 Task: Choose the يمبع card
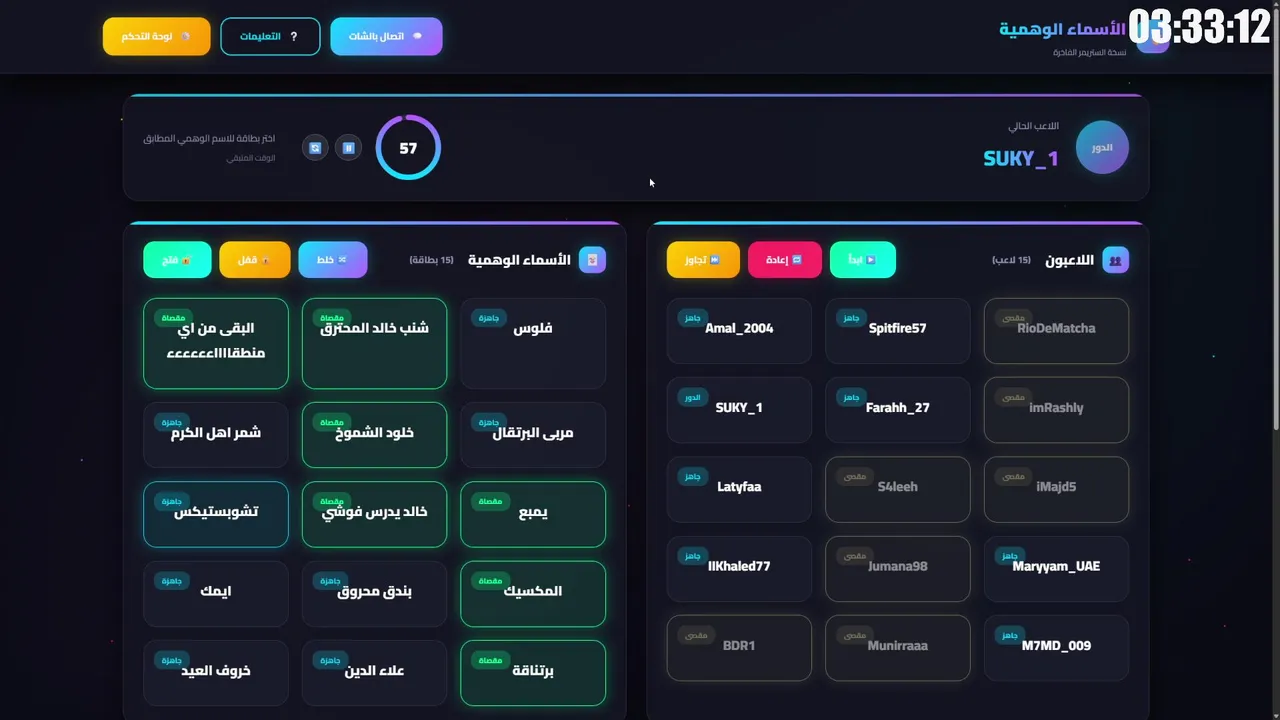tap(533, 514)
